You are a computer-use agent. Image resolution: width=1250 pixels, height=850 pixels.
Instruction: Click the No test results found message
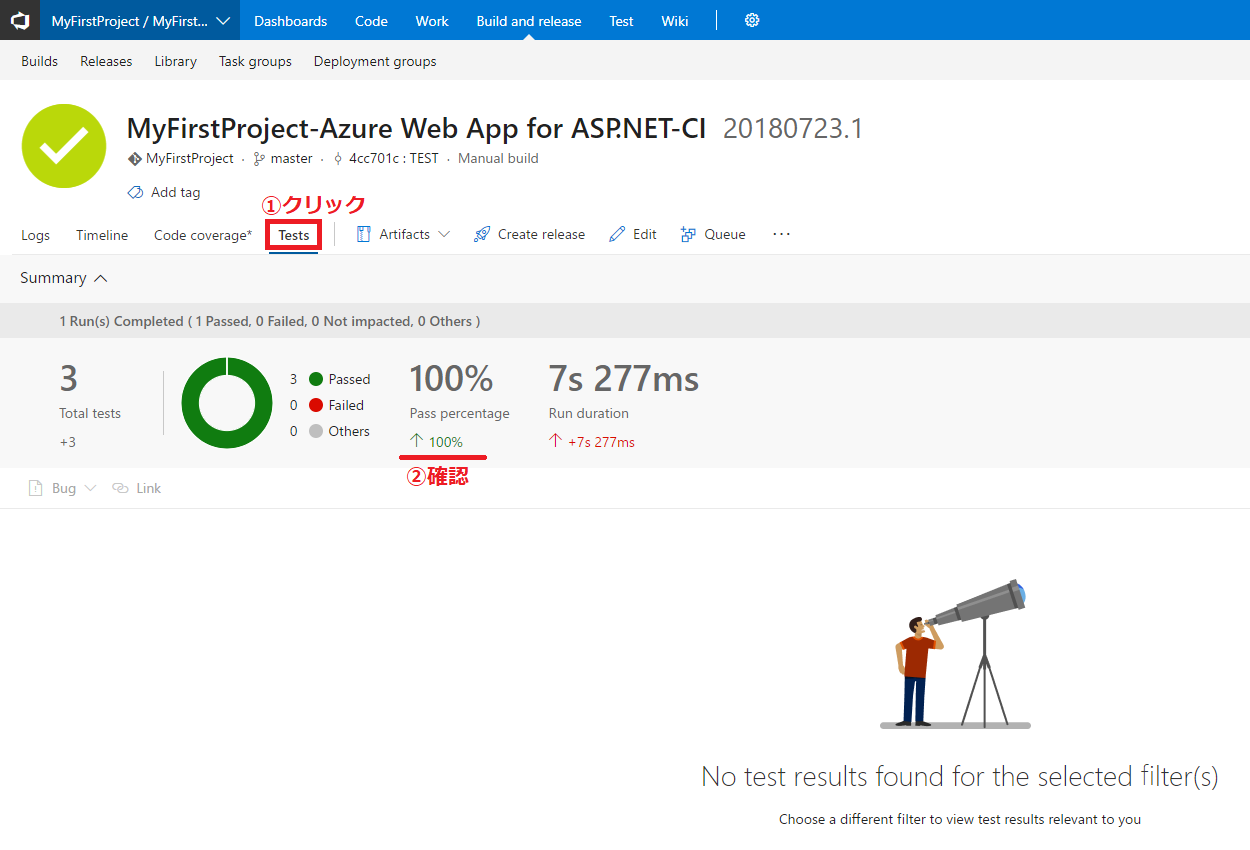[x=960, y=776]
